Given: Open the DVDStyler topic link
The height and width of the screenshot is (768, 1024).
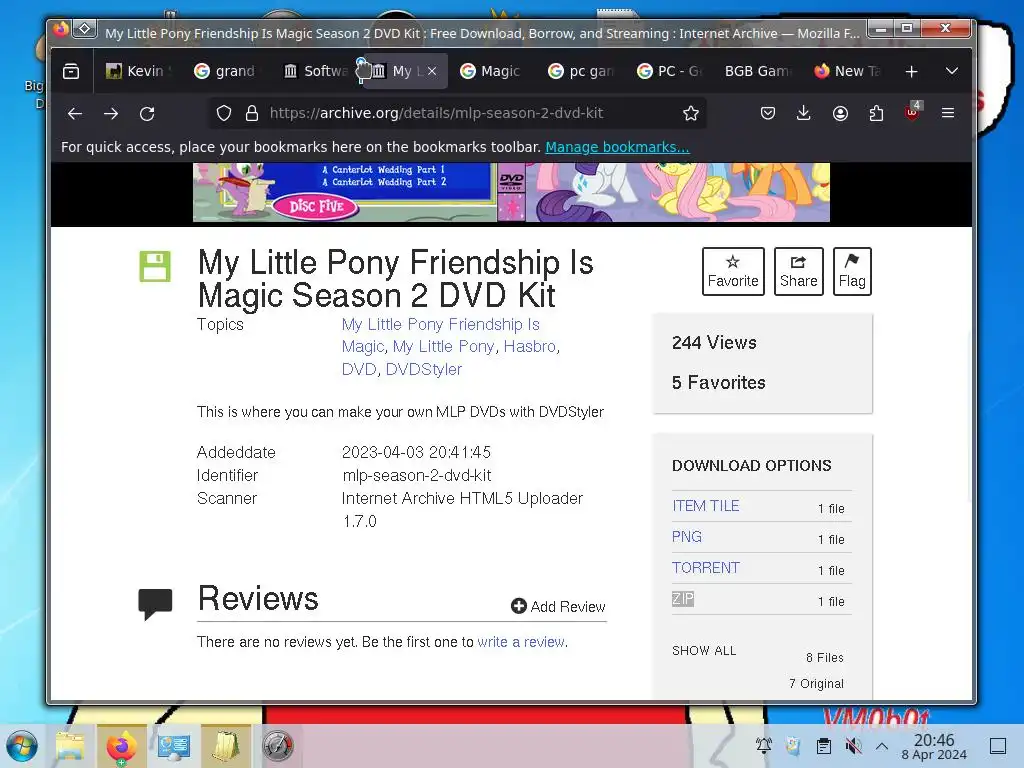Looking at the screenshot, I should tap(424, 369).
